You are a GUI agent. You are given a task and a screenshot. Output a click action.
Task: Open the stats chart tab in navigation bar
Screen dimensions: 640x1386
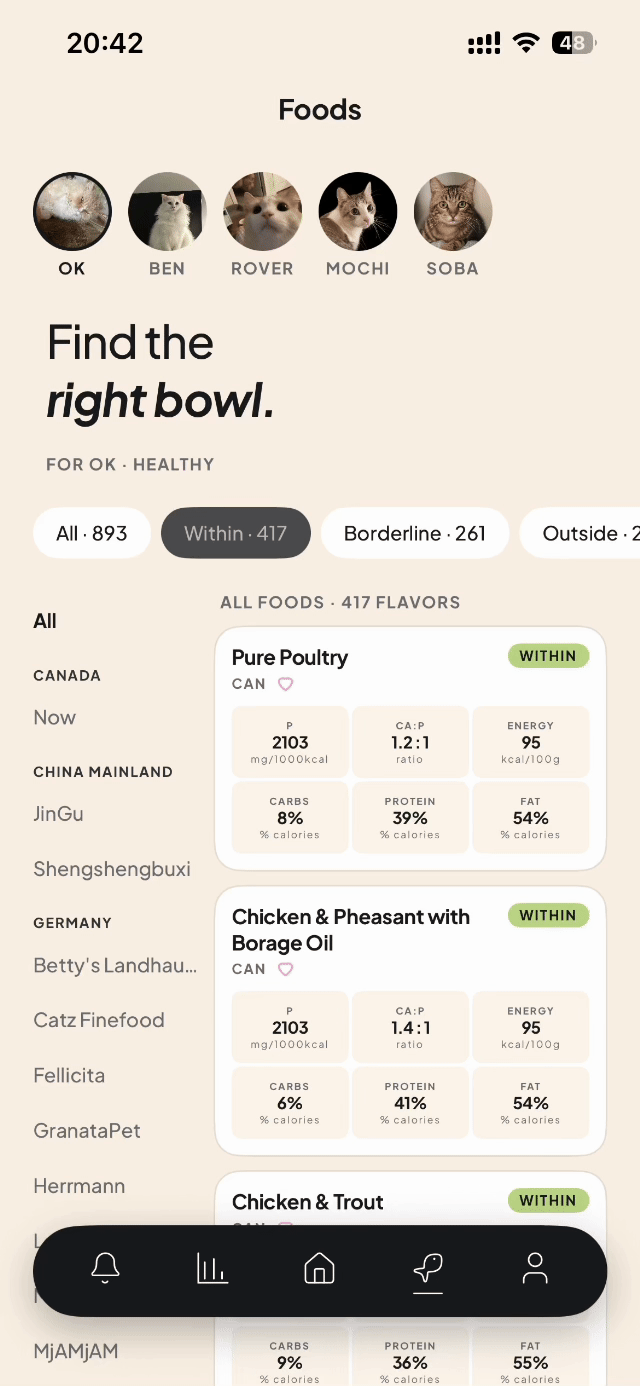tap(212, 1268)
